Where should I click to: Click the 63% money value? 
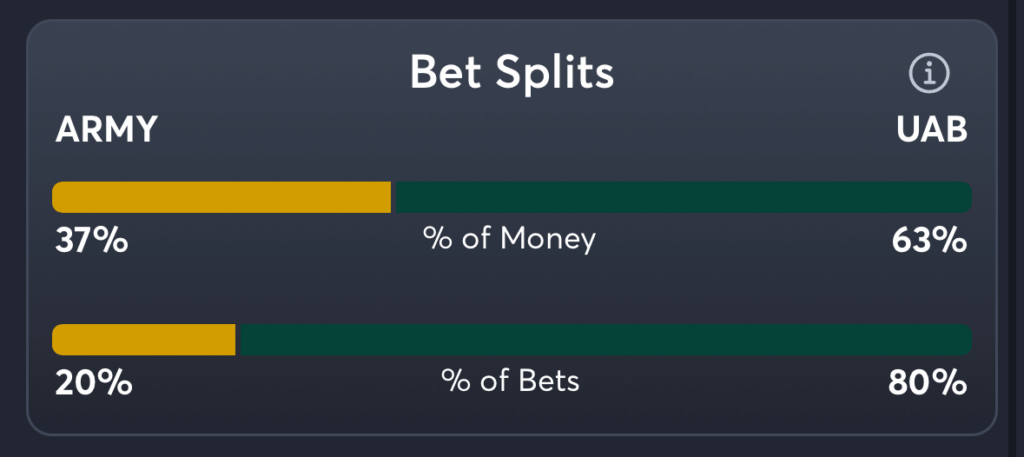(930, 240)
